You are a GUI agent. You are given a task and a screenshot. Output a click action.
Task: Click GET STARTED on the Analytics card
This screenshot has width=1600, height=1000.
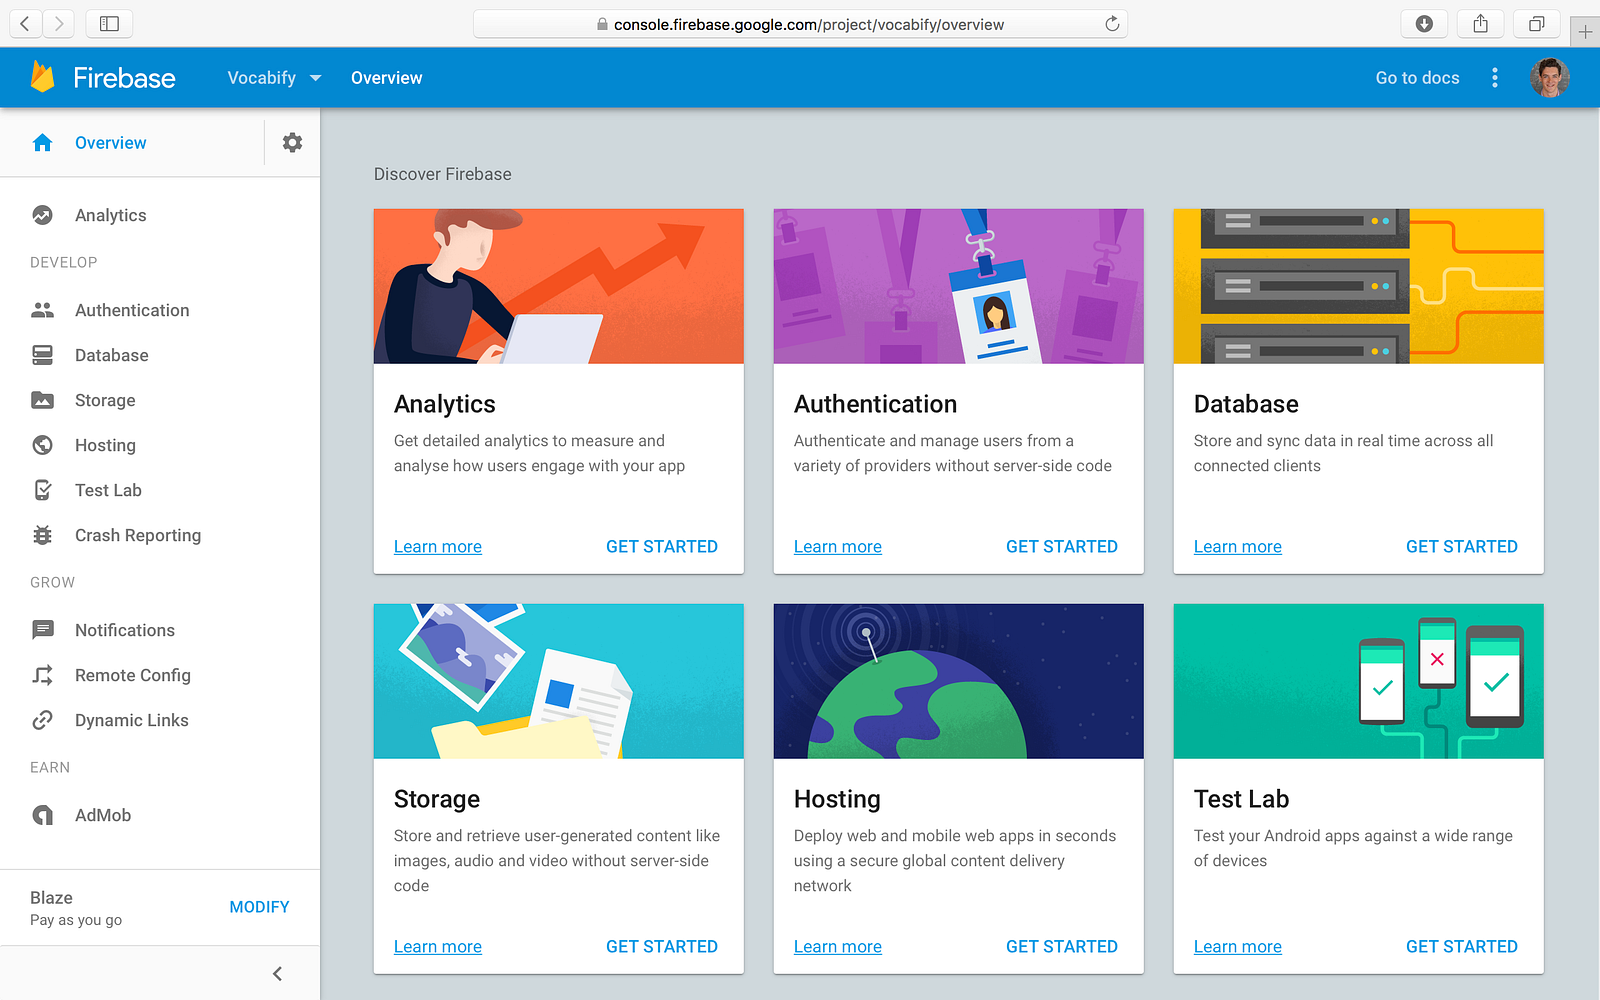point(662,547)
